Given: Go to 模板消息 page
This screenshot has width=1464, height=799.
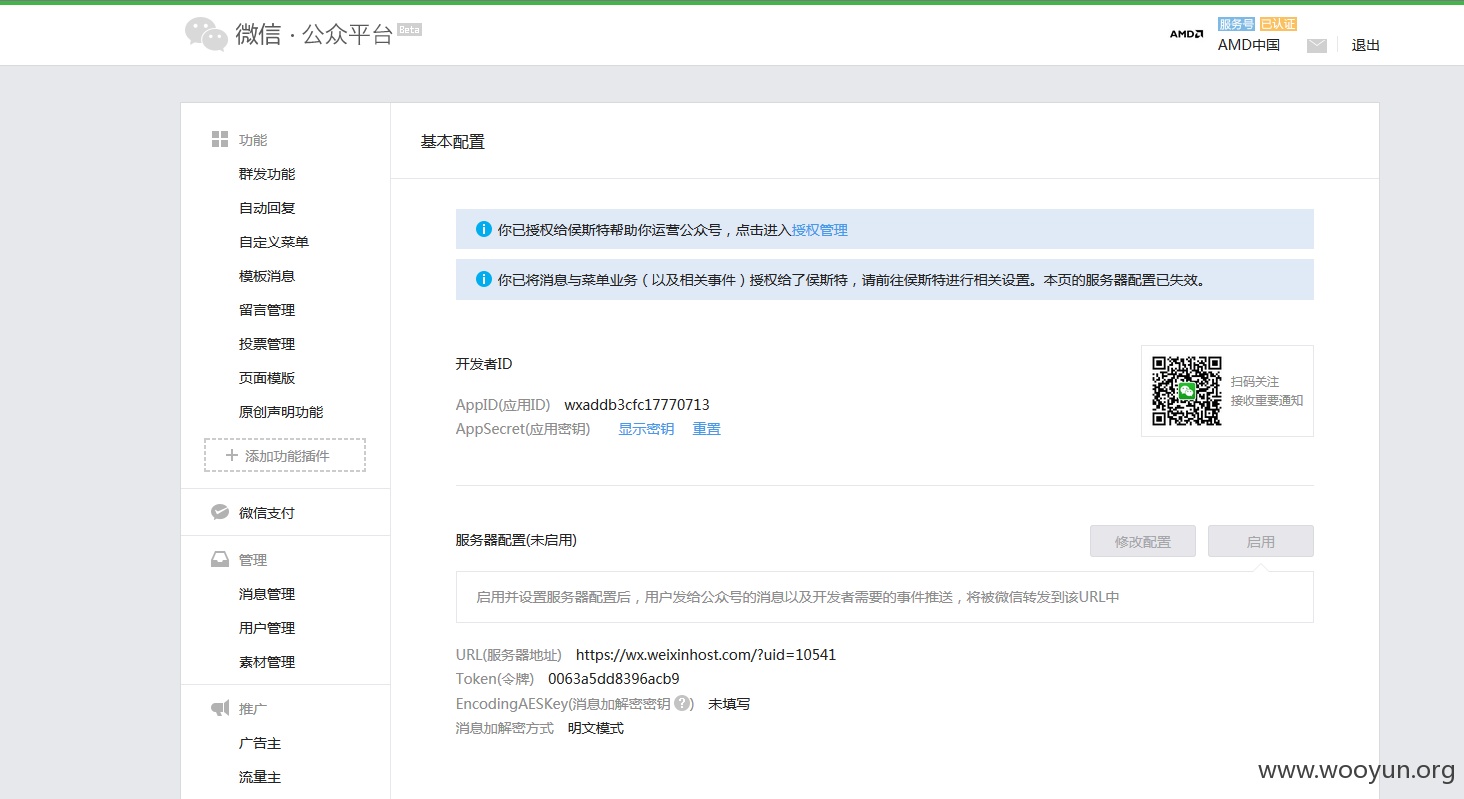Looking at the screenshot, I should pyautogui.click(x=267, y=276).
